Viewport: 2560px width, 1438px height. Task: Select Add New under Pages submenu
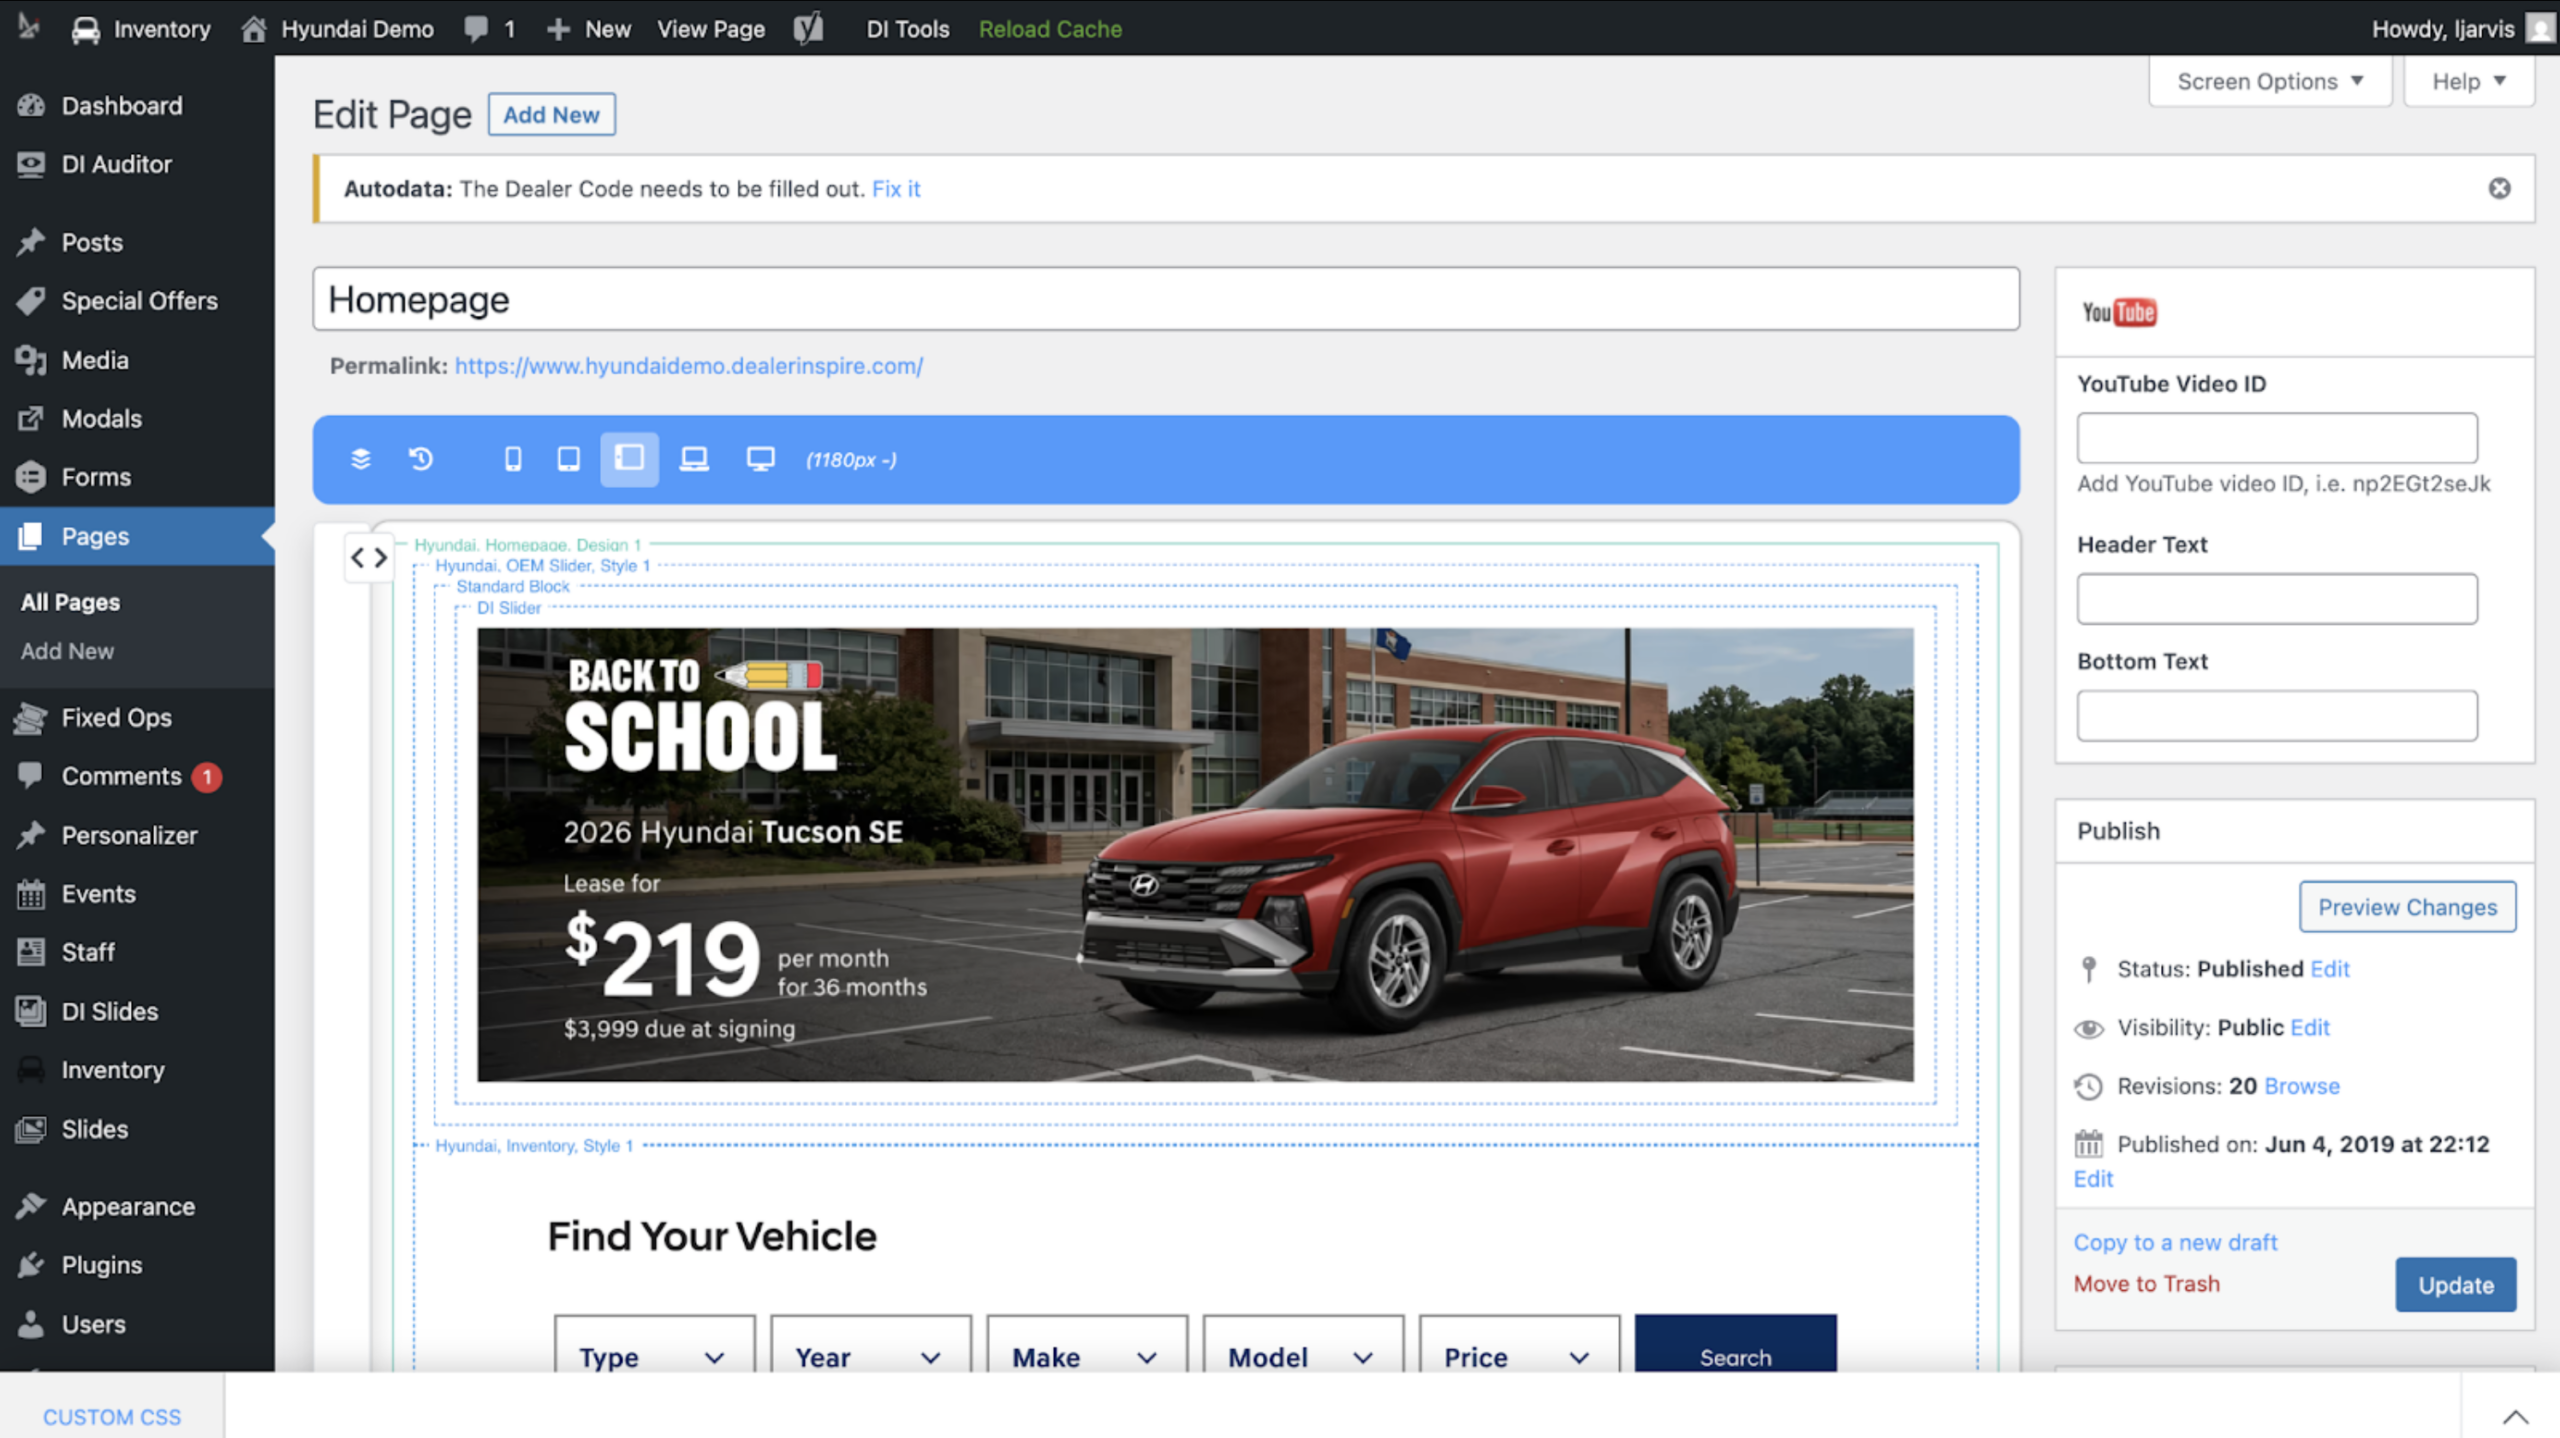point(67,651)
